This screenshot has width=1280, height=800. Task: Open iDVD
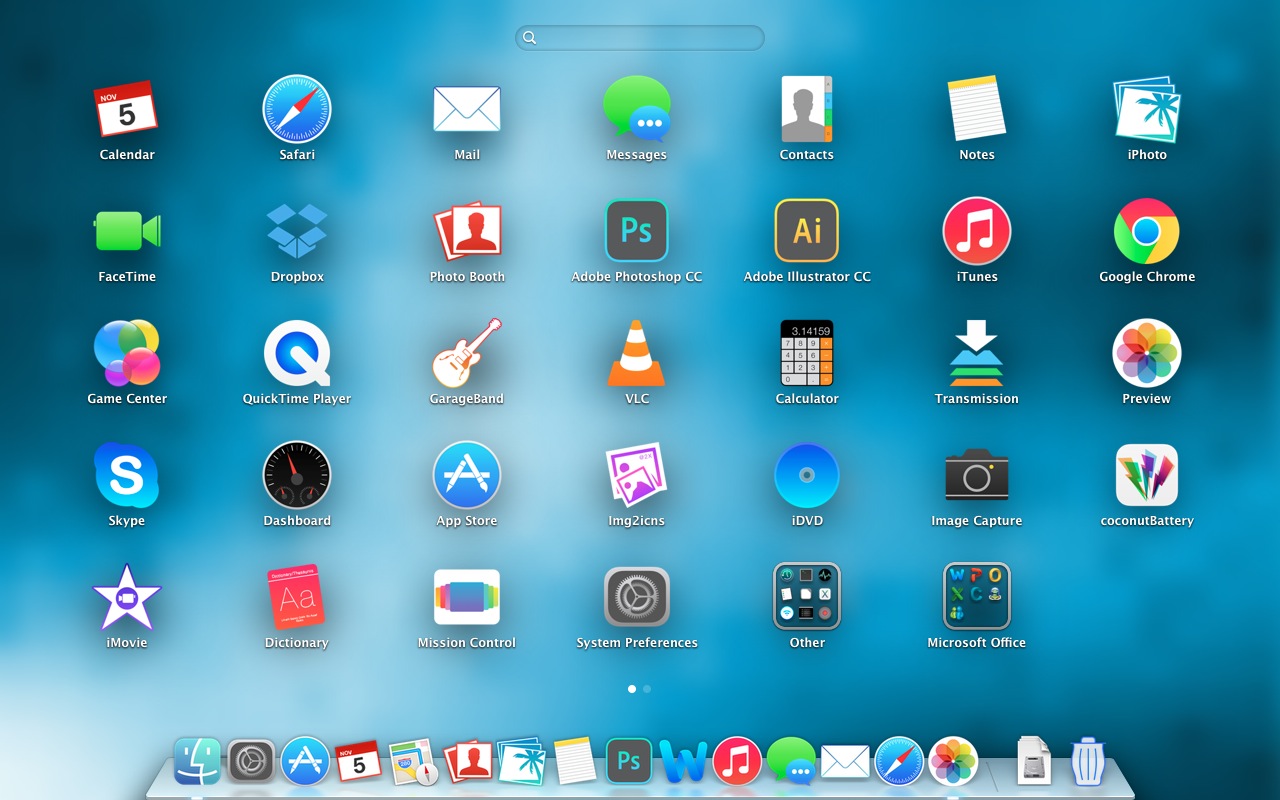click(807, 476)
